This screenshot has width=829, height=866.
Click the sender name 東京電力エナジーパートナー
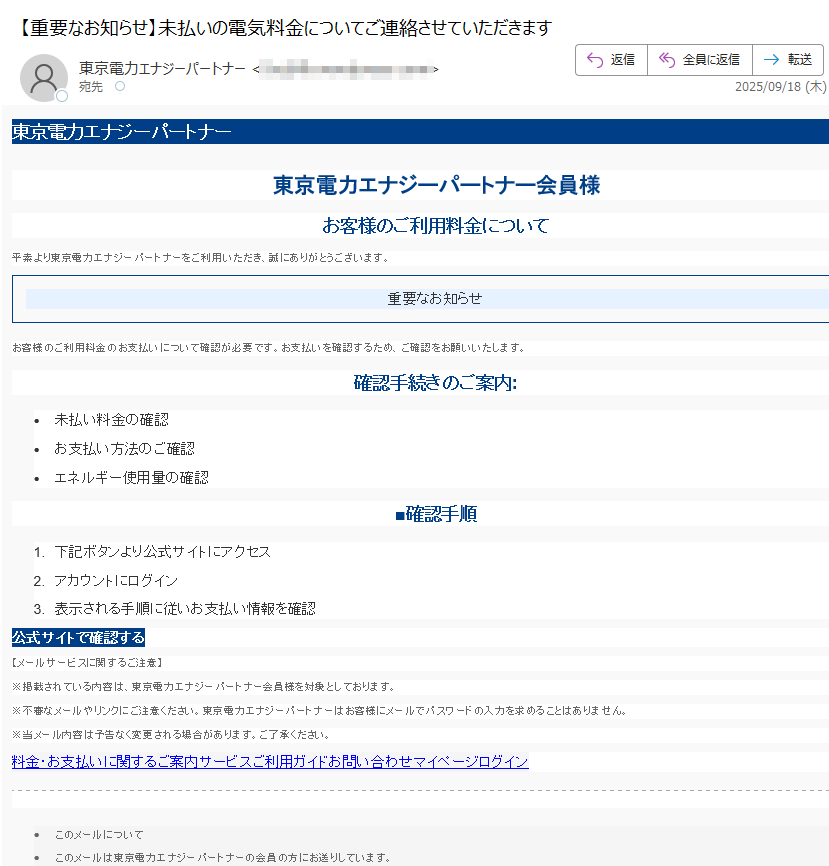[162, 68]
